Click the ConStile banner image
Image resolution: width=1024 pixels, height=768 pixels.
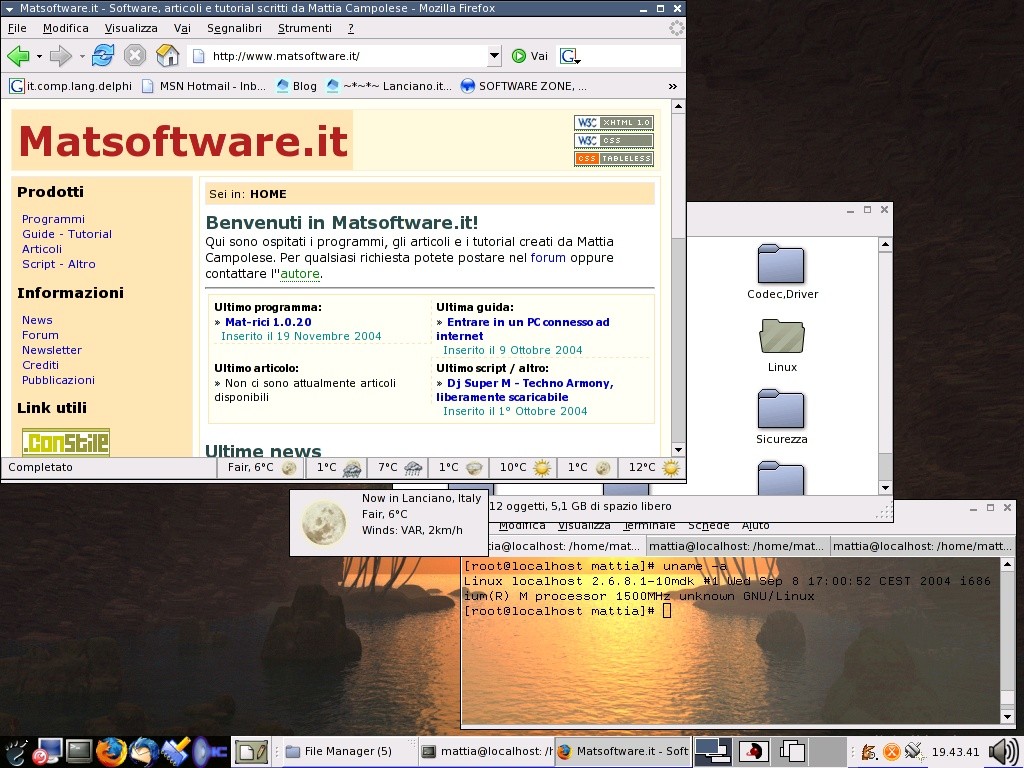65,442
